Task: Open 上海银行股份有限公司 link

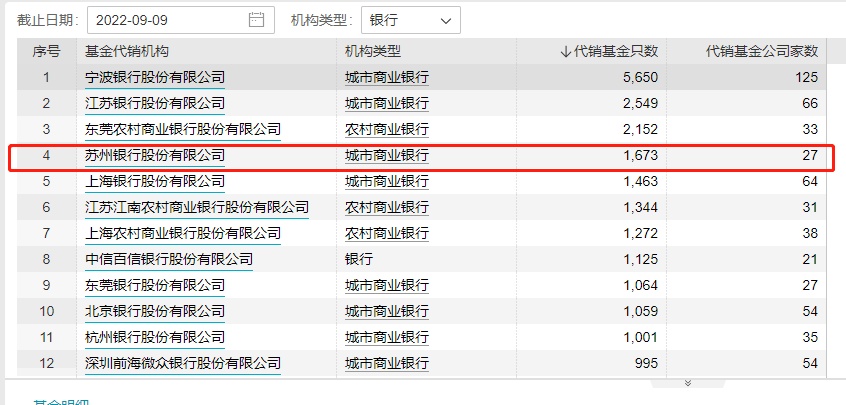Action: coord(155,182)
